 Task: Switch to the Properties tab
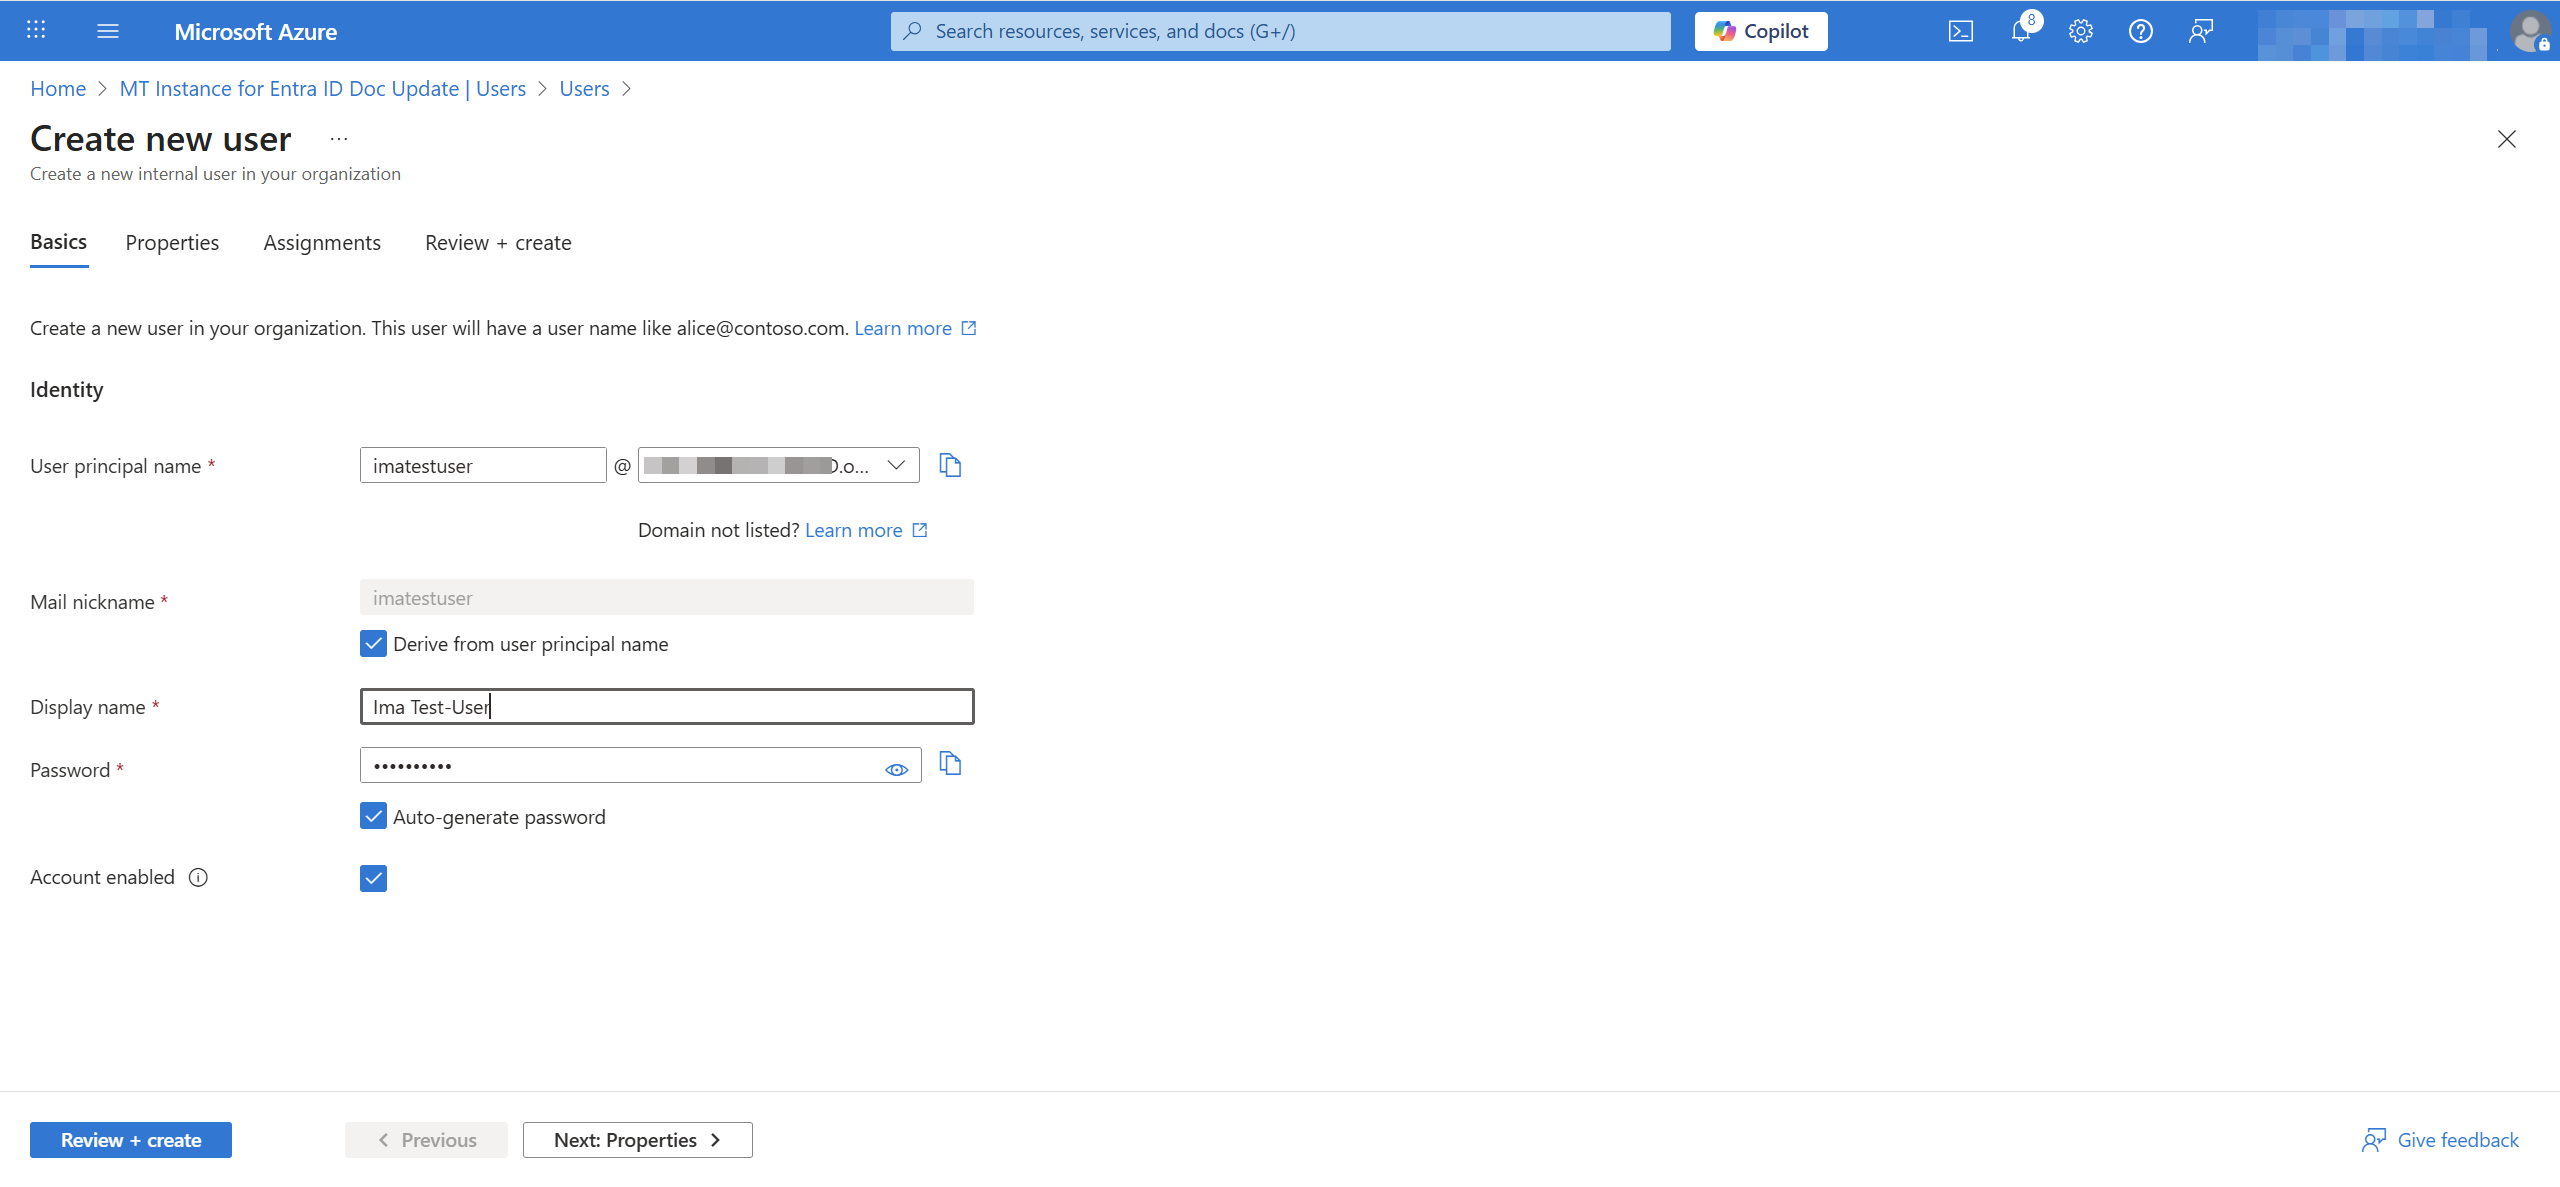(172, 242)
